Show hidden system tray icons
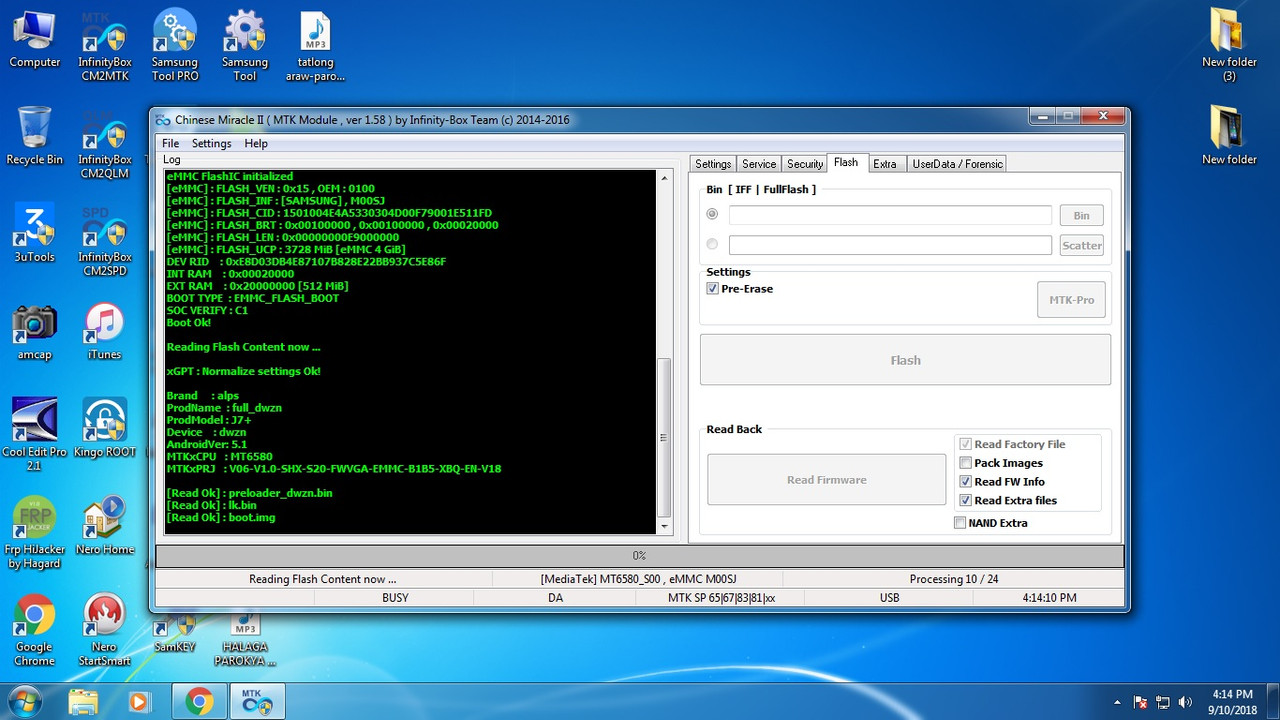The height and width of the screenshot is (720, 1280). click(x=1117, y=702)
